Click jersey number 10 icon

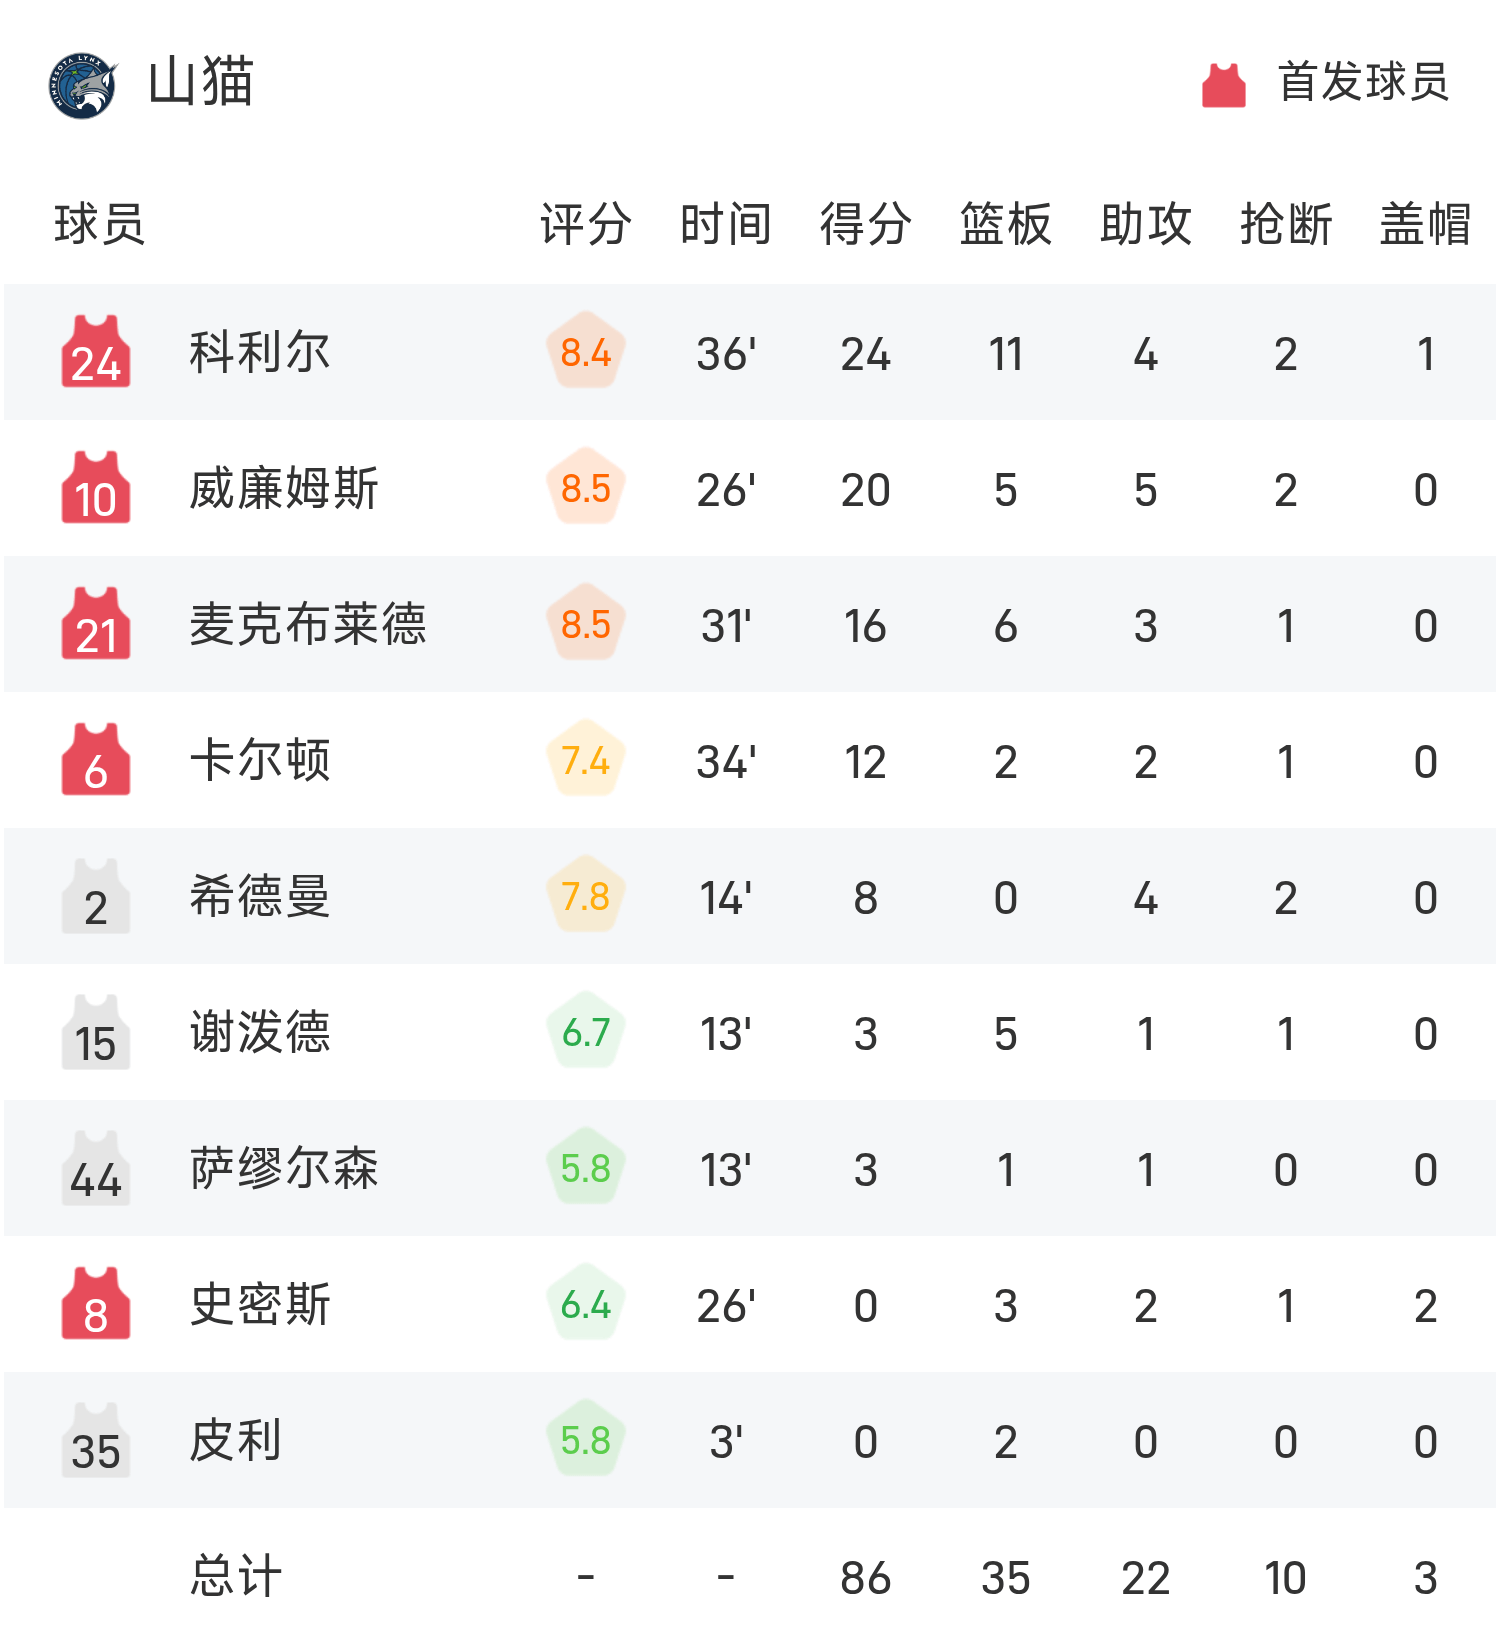click(96, 488)
